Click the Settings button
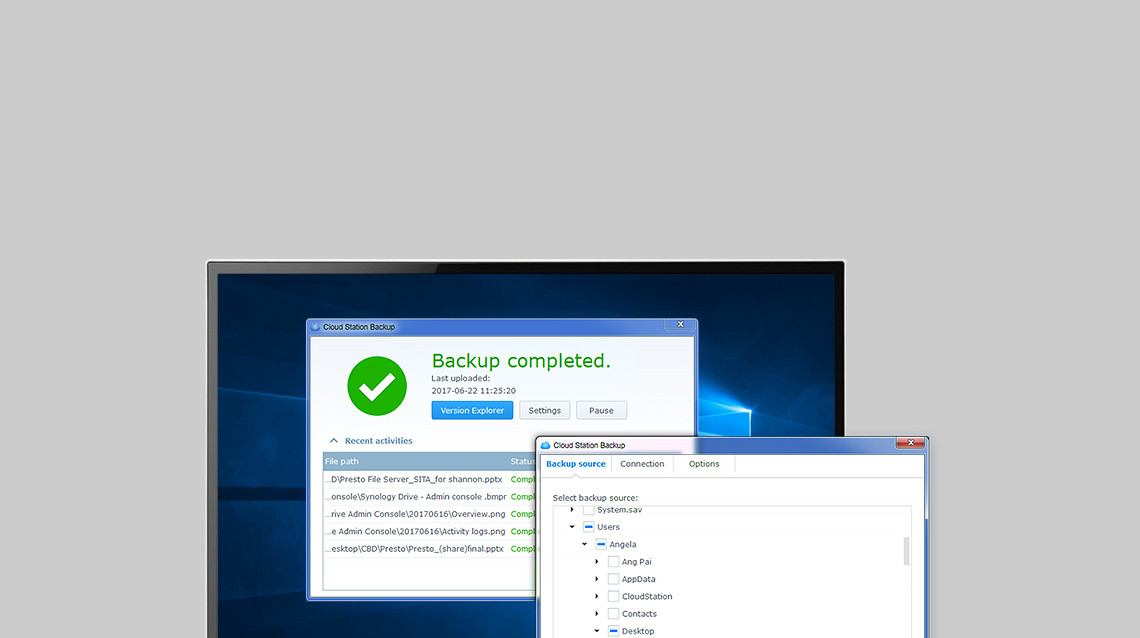 click(545, 411)
